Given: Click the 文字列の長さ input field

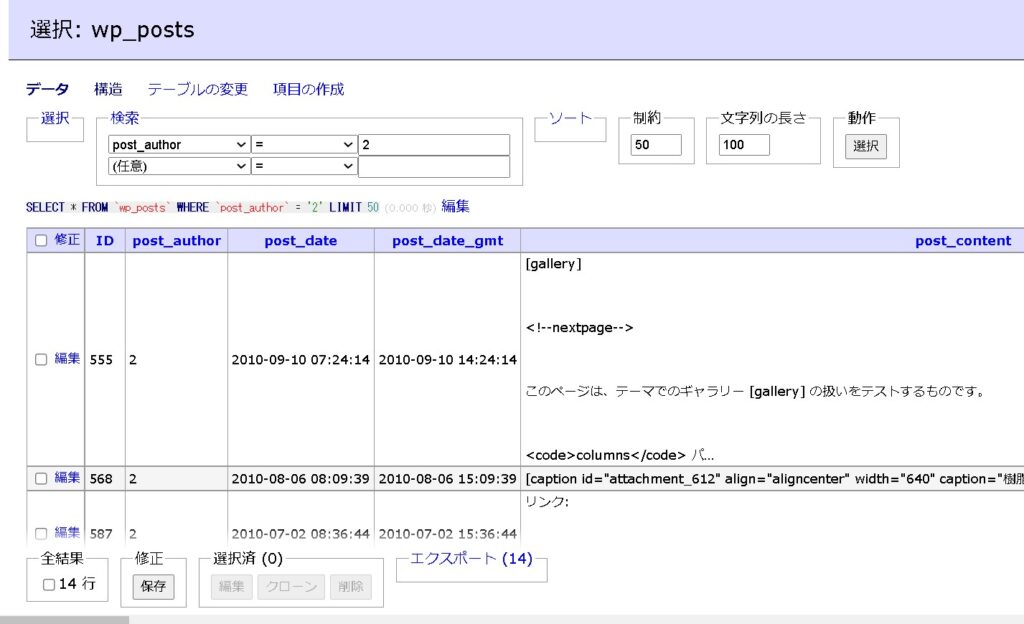Looking at the screenshot, I should click(744, 145).
